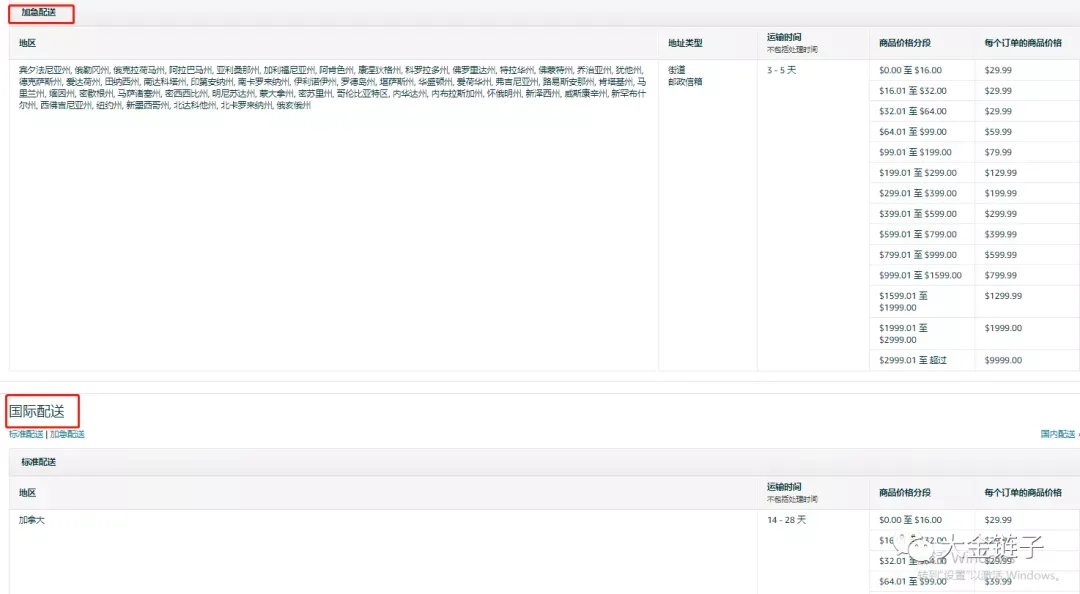
Task: Select the $2999.01 至 超过 price band
Action: pos(913,360)
